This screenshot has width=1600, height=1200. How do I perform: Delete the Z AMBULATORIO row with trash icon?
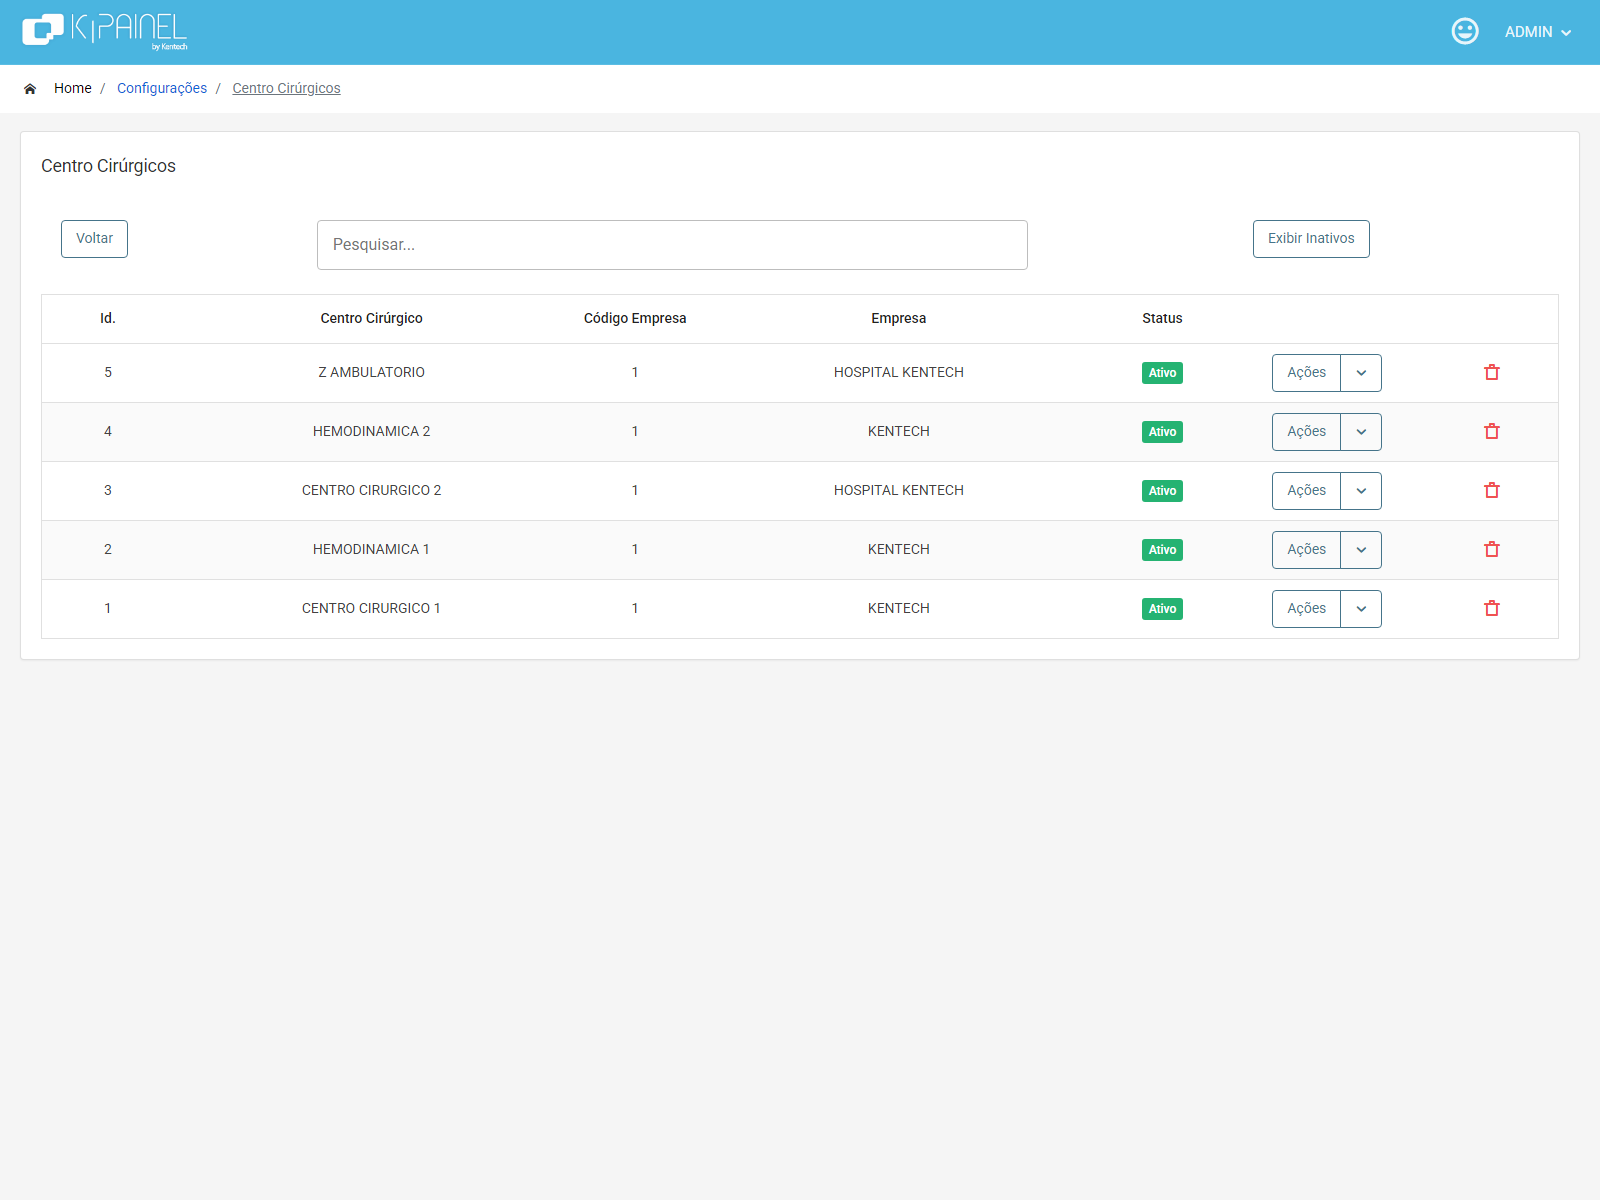click(x=1492, y=372)
